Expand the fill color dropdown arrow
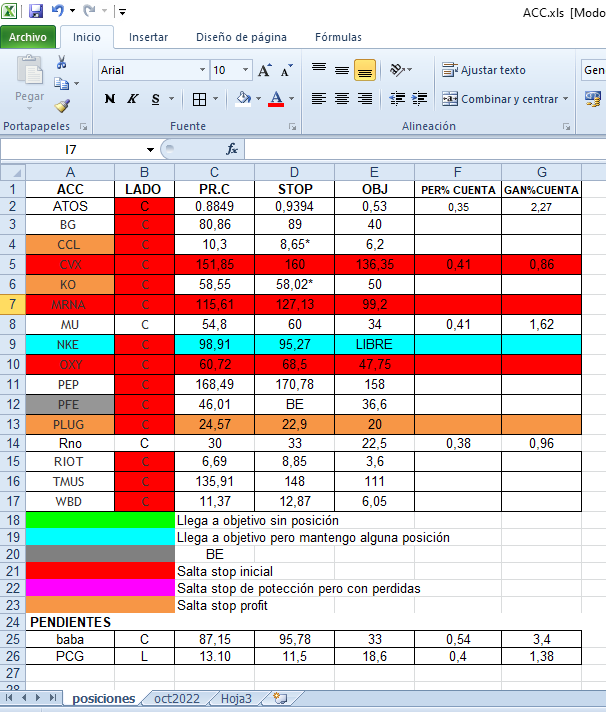The width and height of the screenshot is (606, 712). click(x=258, y=99)
